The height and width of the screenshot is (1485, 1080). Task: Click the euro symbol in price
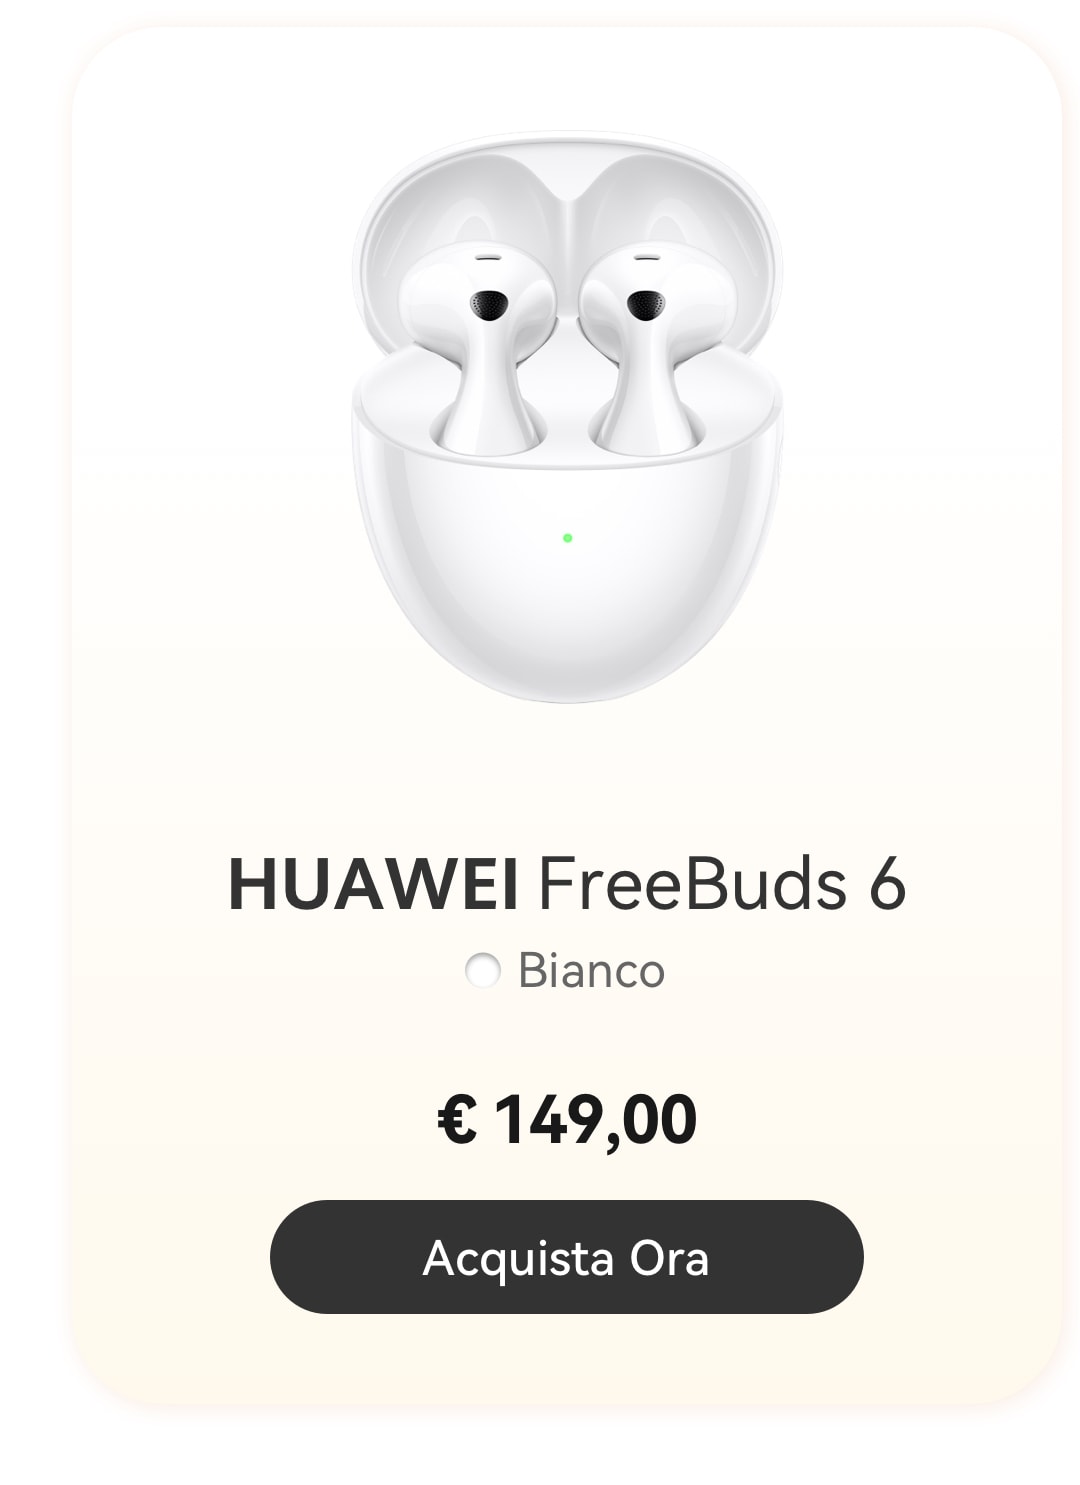457,1121
